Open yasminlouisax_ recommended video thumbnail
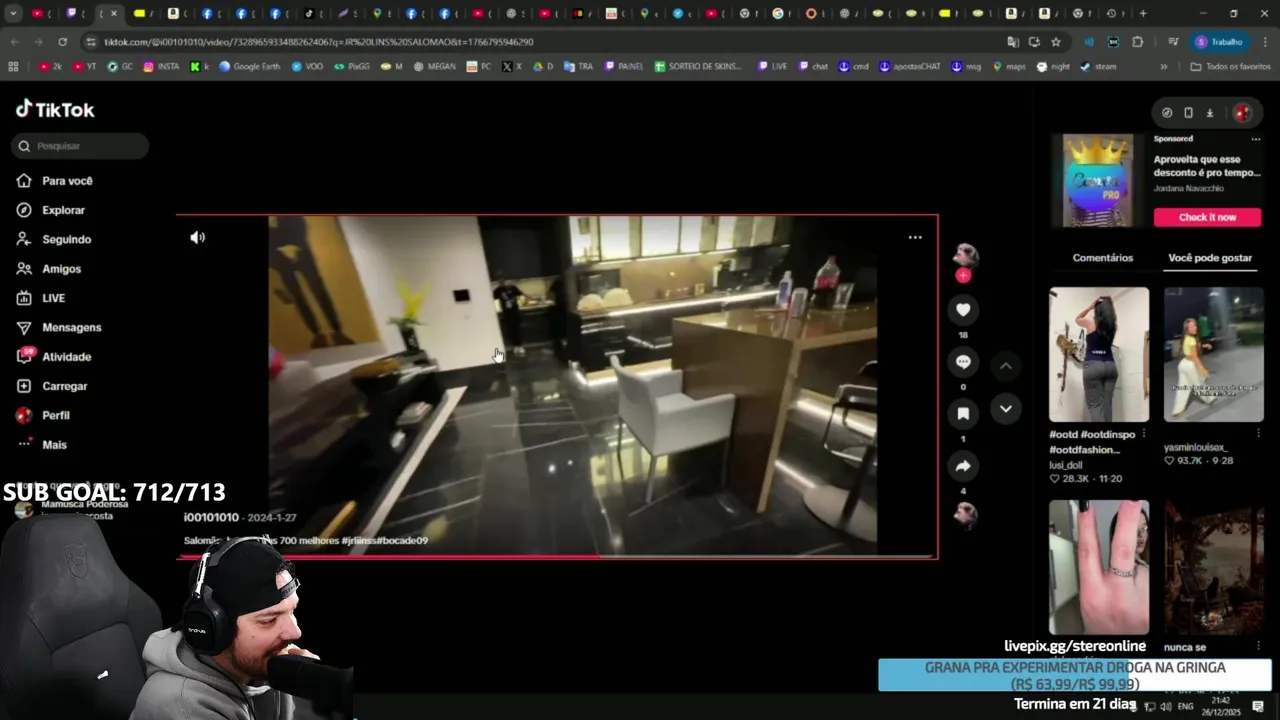This screenshot has width=1280, height=720. pos(1213,355)
